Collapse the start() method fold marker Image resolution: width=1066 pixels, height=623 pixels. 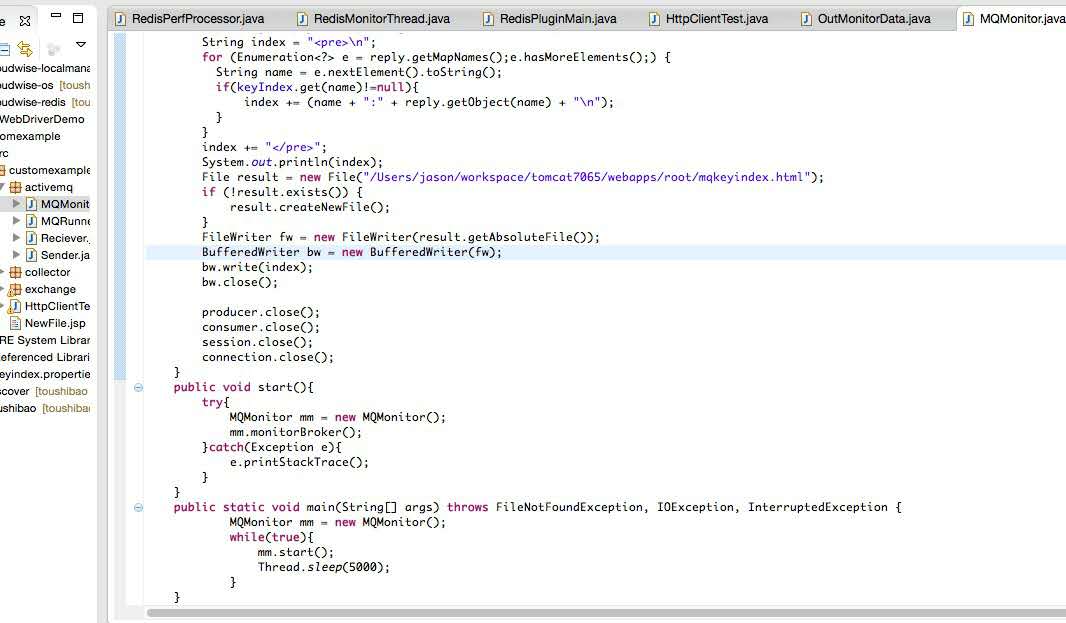click(138, 388)
